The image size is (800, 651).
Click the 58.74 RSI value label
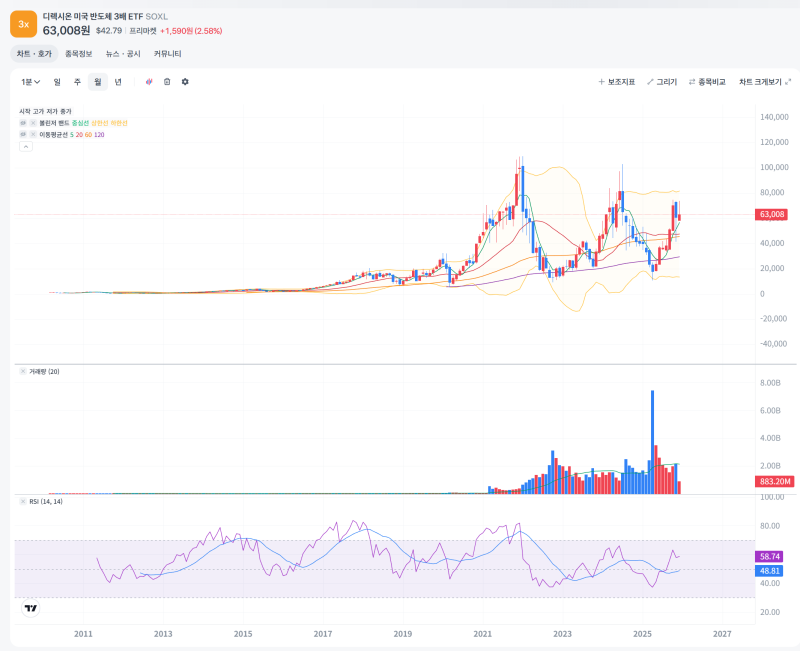click(x=769, y=556)
